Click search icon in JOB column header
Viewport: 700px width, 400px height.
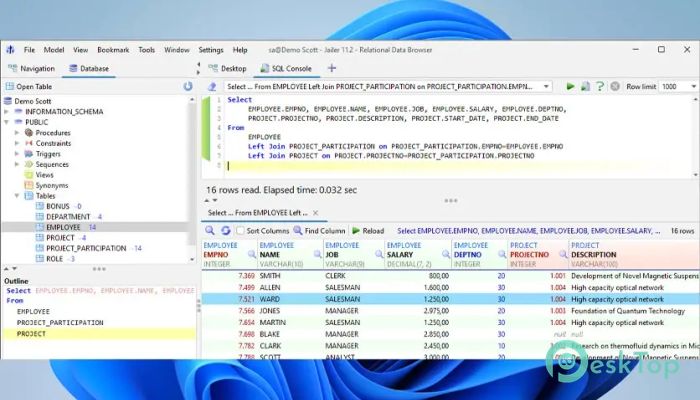(x=379, y=254)
